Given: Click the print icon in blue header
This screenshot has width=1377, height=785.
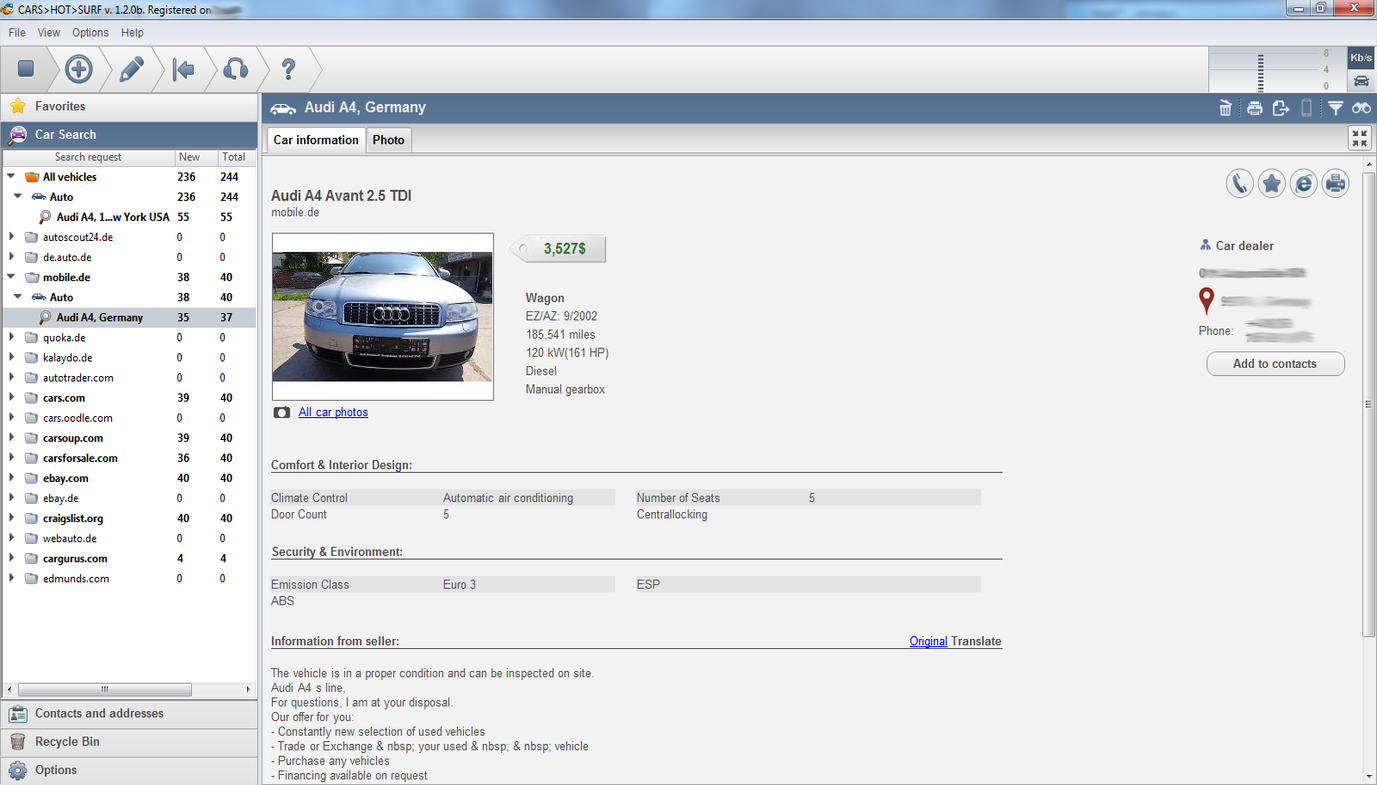Looking at the screenshot, I should [1254, 108].
